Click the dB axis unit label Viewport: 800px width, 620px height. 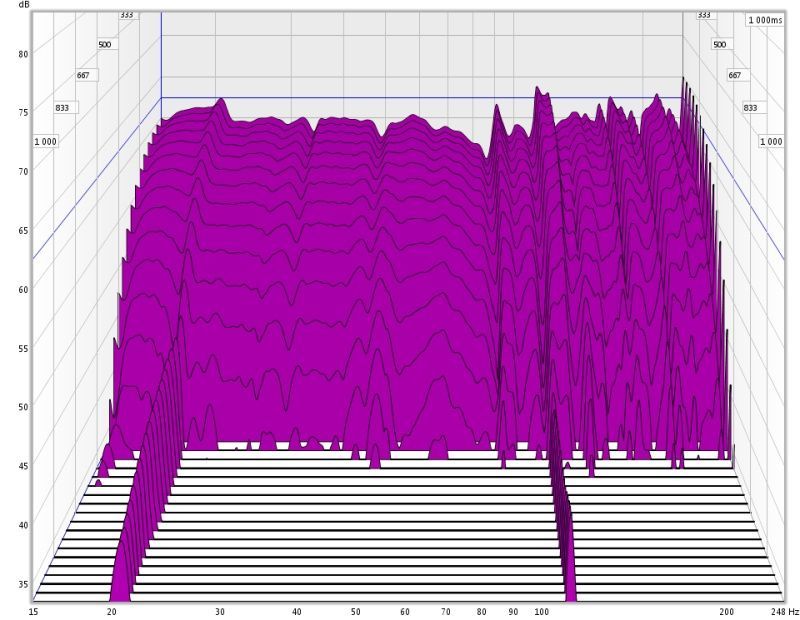(23, 5)
